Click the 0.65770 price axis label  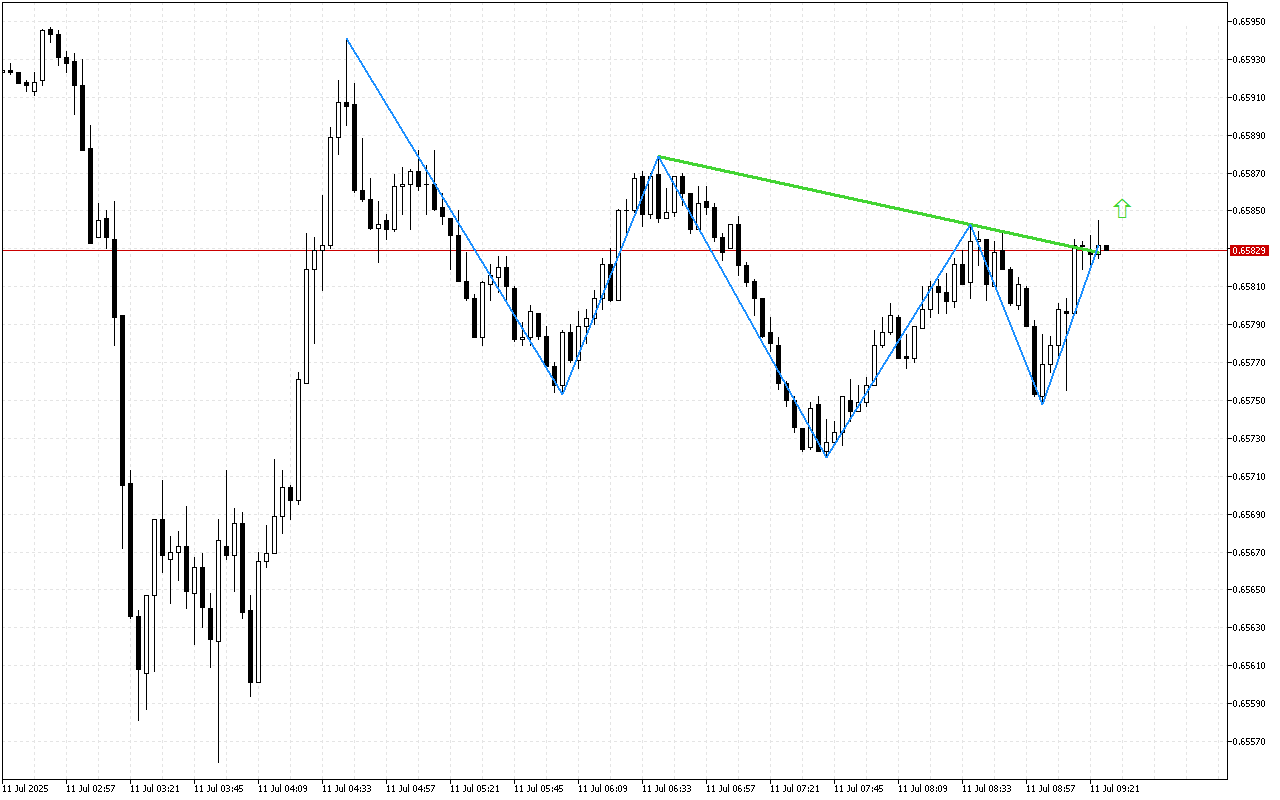(x=1250, y=363)
